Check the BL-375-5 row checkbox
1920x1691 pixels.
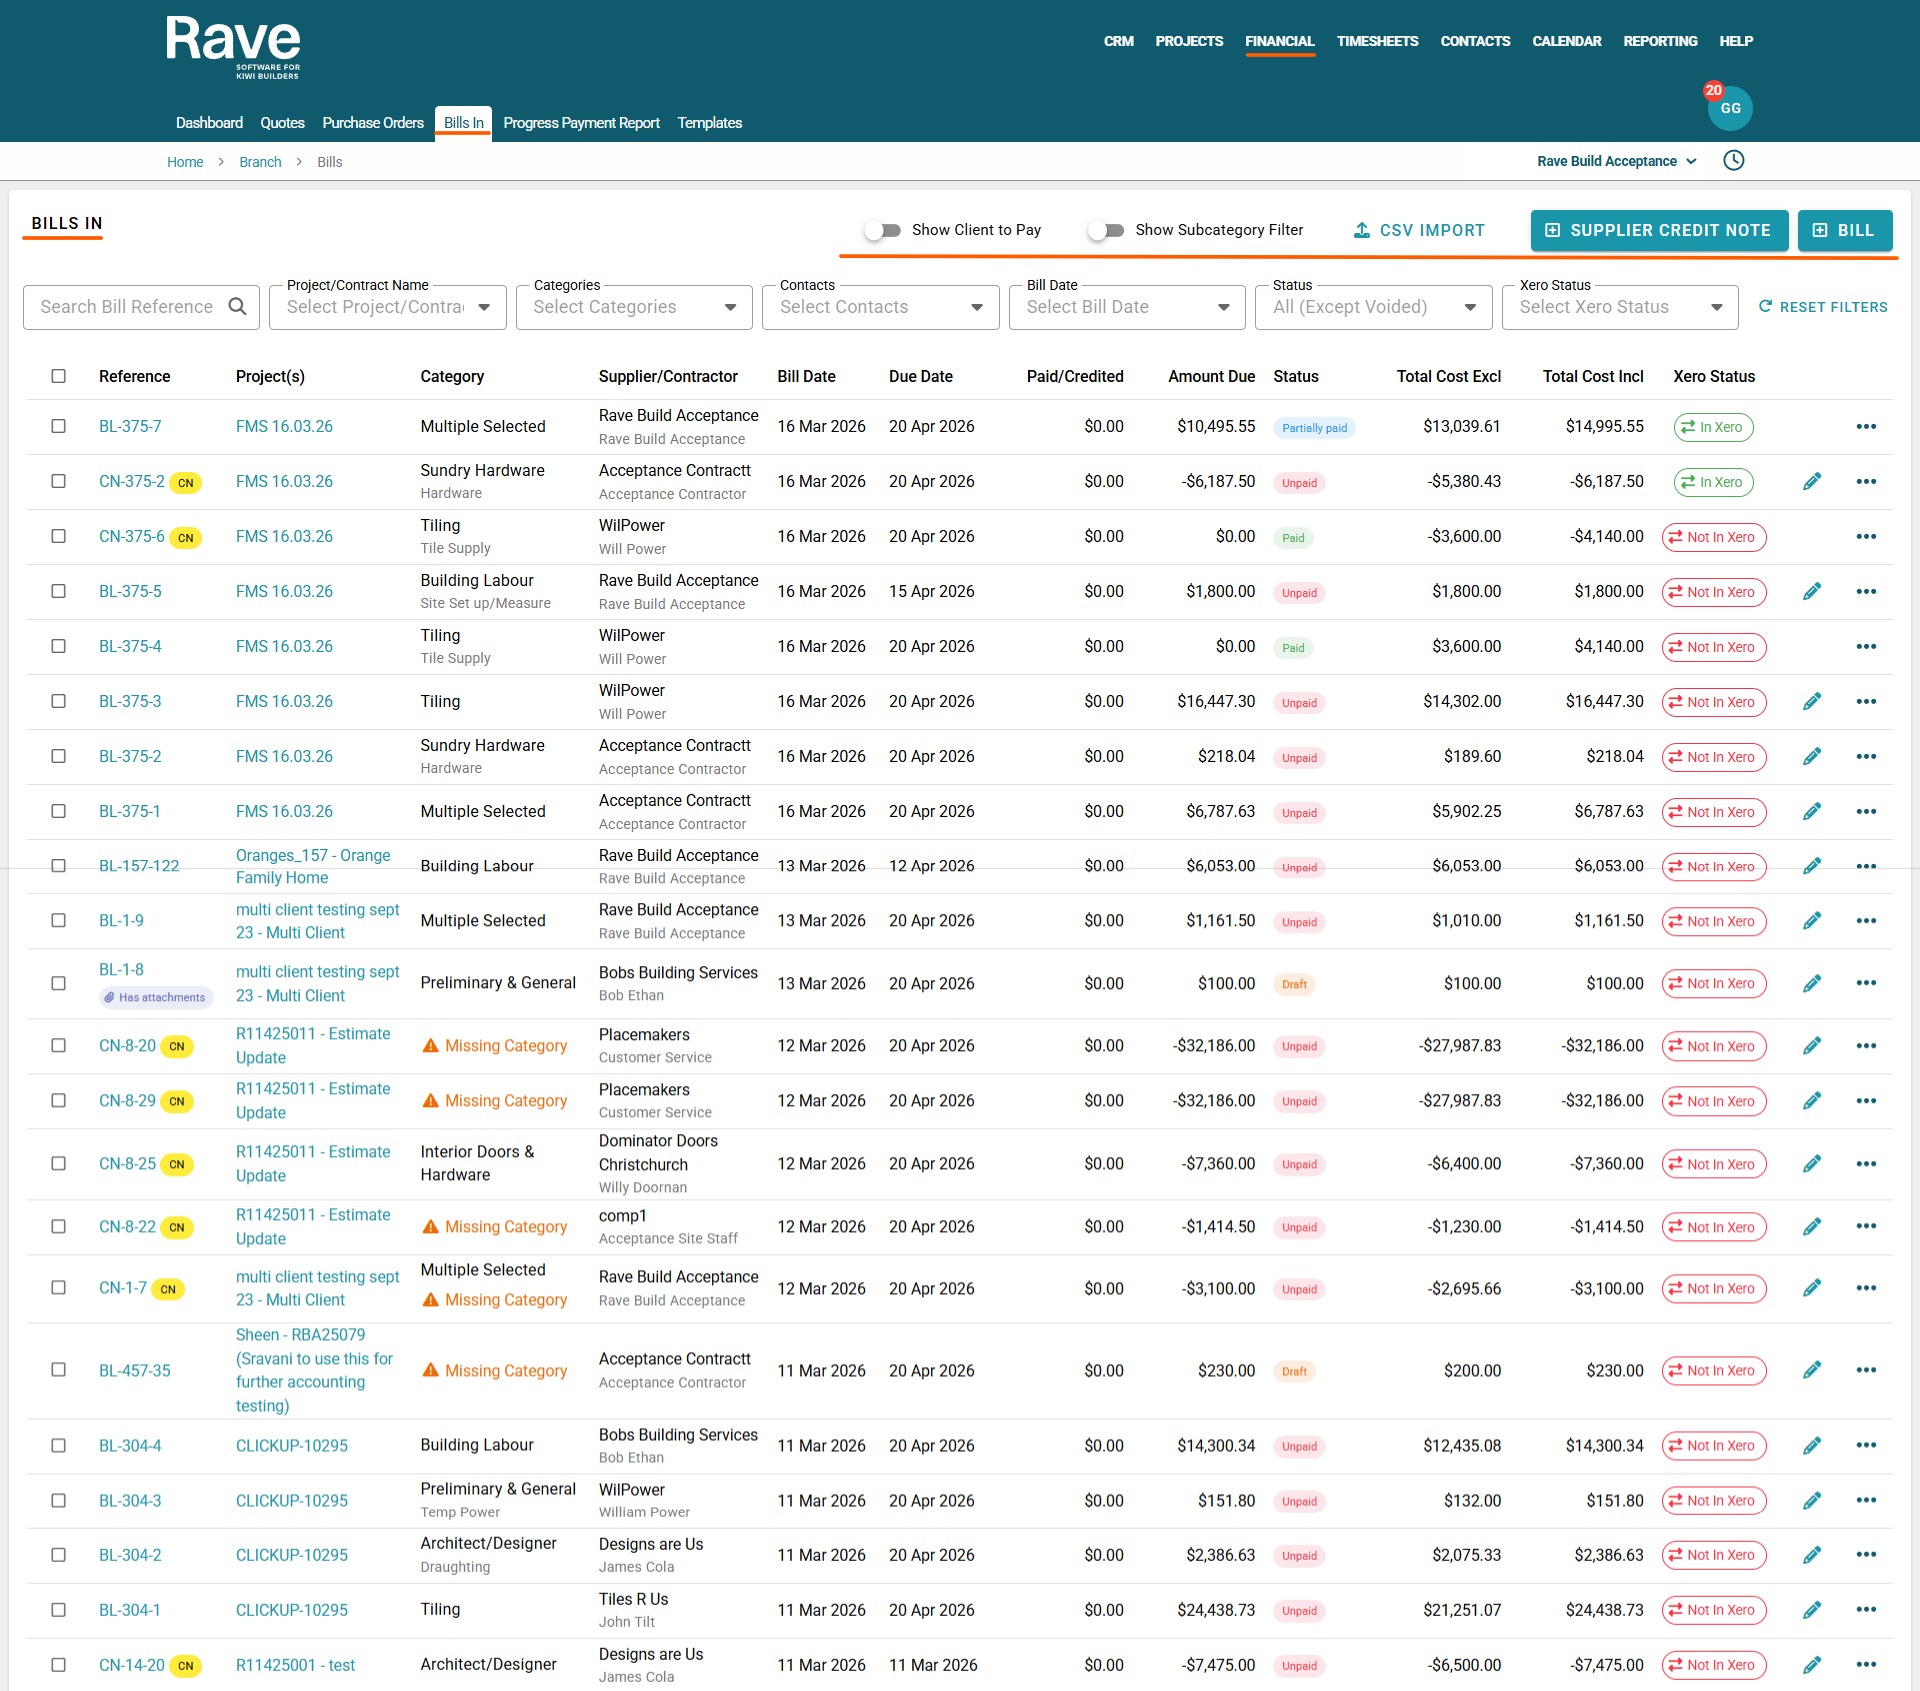click(59, 592)
